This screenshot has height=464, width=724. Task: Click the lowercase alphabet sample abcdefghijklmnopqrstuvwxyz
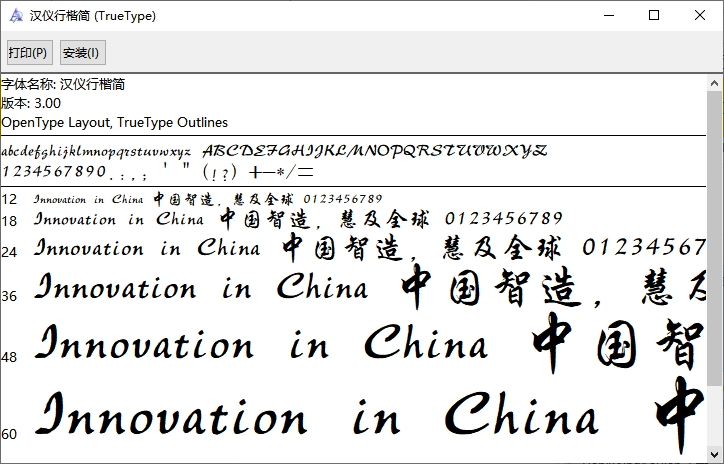click(96, 151)
